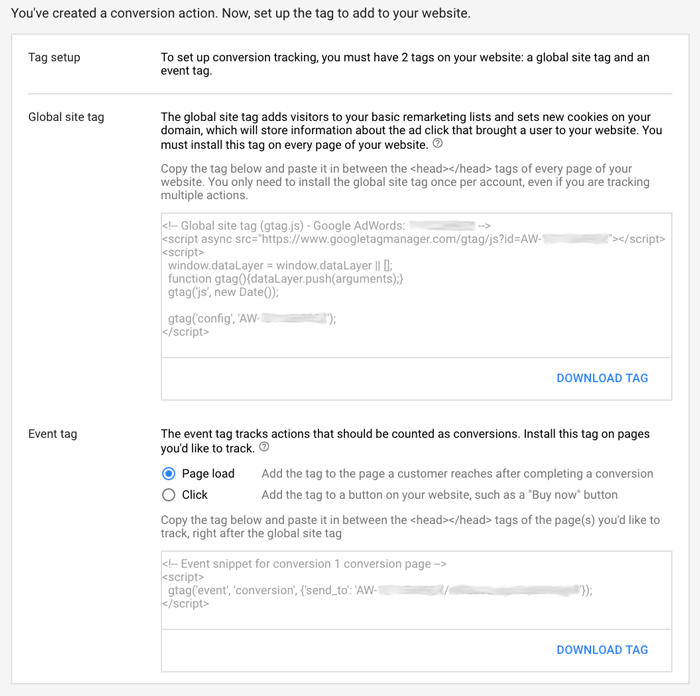Click the Global site tag comment line

pos(327,226)
